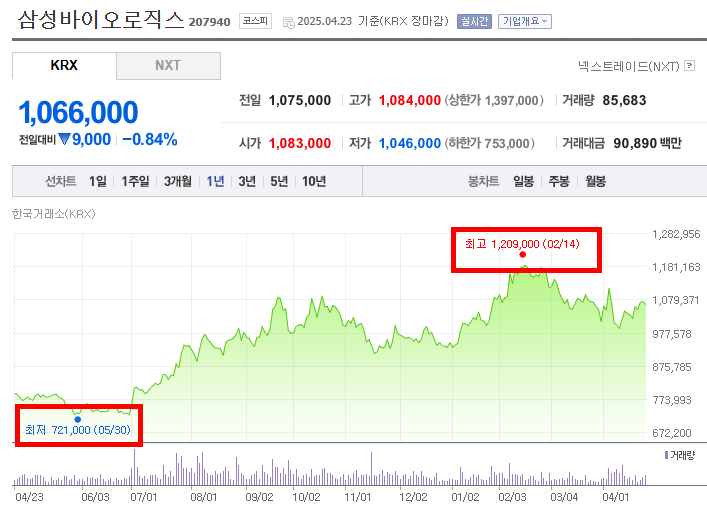Select the 3개월 line chart period
This screenshot has width=707, height=518.
click(177, 181)
